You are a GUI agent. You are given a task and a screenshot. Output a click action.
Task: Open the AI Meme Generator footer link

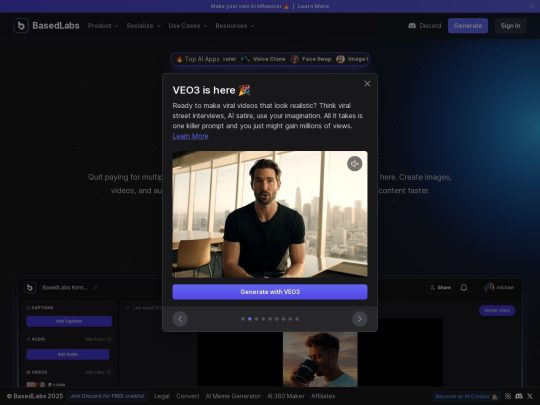click(233, 396)
